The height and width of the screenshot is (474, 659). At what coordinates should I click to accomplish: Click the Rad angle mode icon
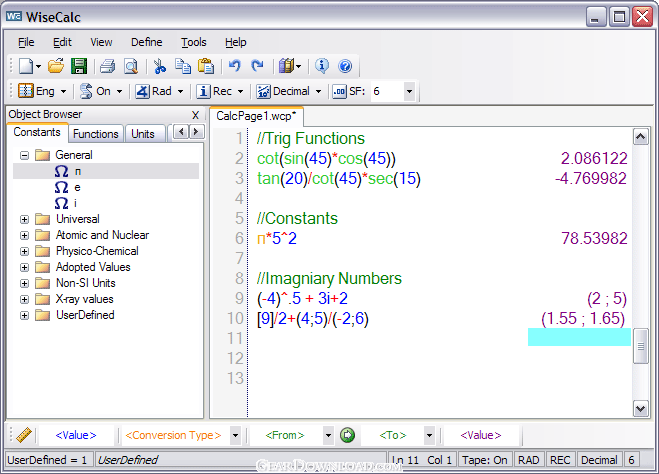pyautogui.click(x=142, y=91)
